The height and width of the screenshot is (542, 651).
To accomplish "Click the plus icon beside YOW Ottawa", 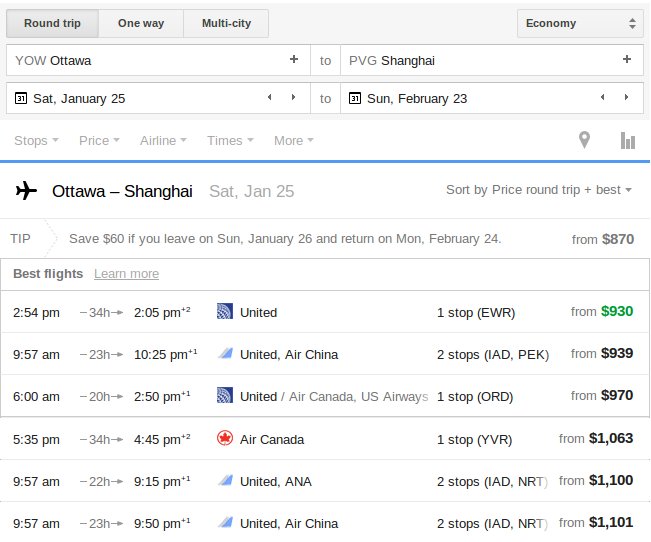I will (294, 60).
